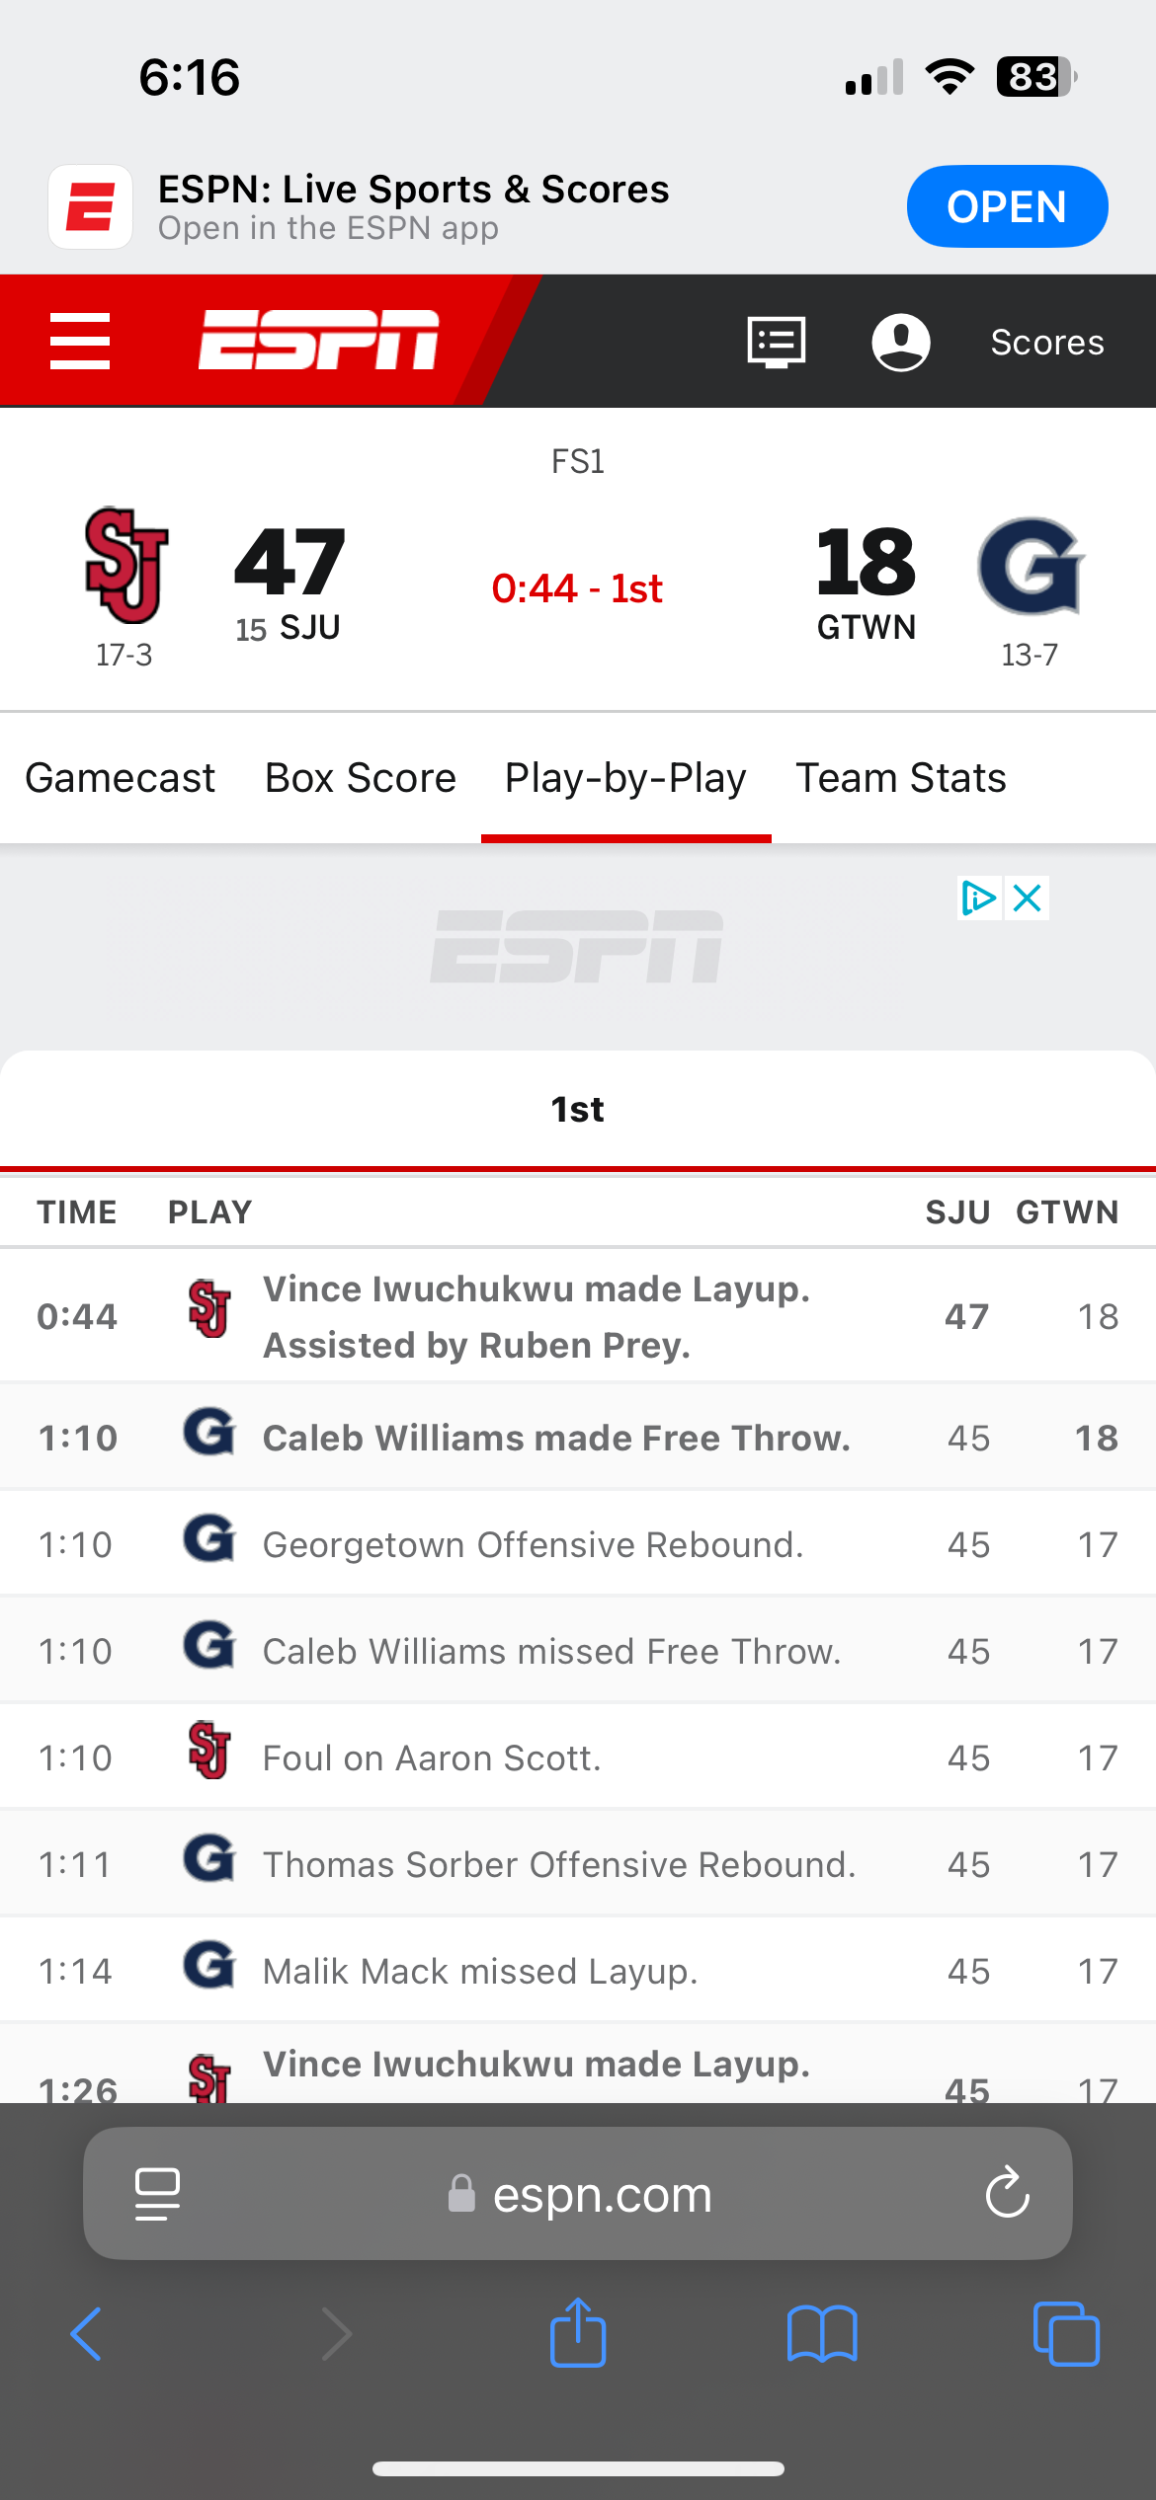Switch to the Box Score tab
The image size is (1156, 2500).
click(x=360, y=778)
